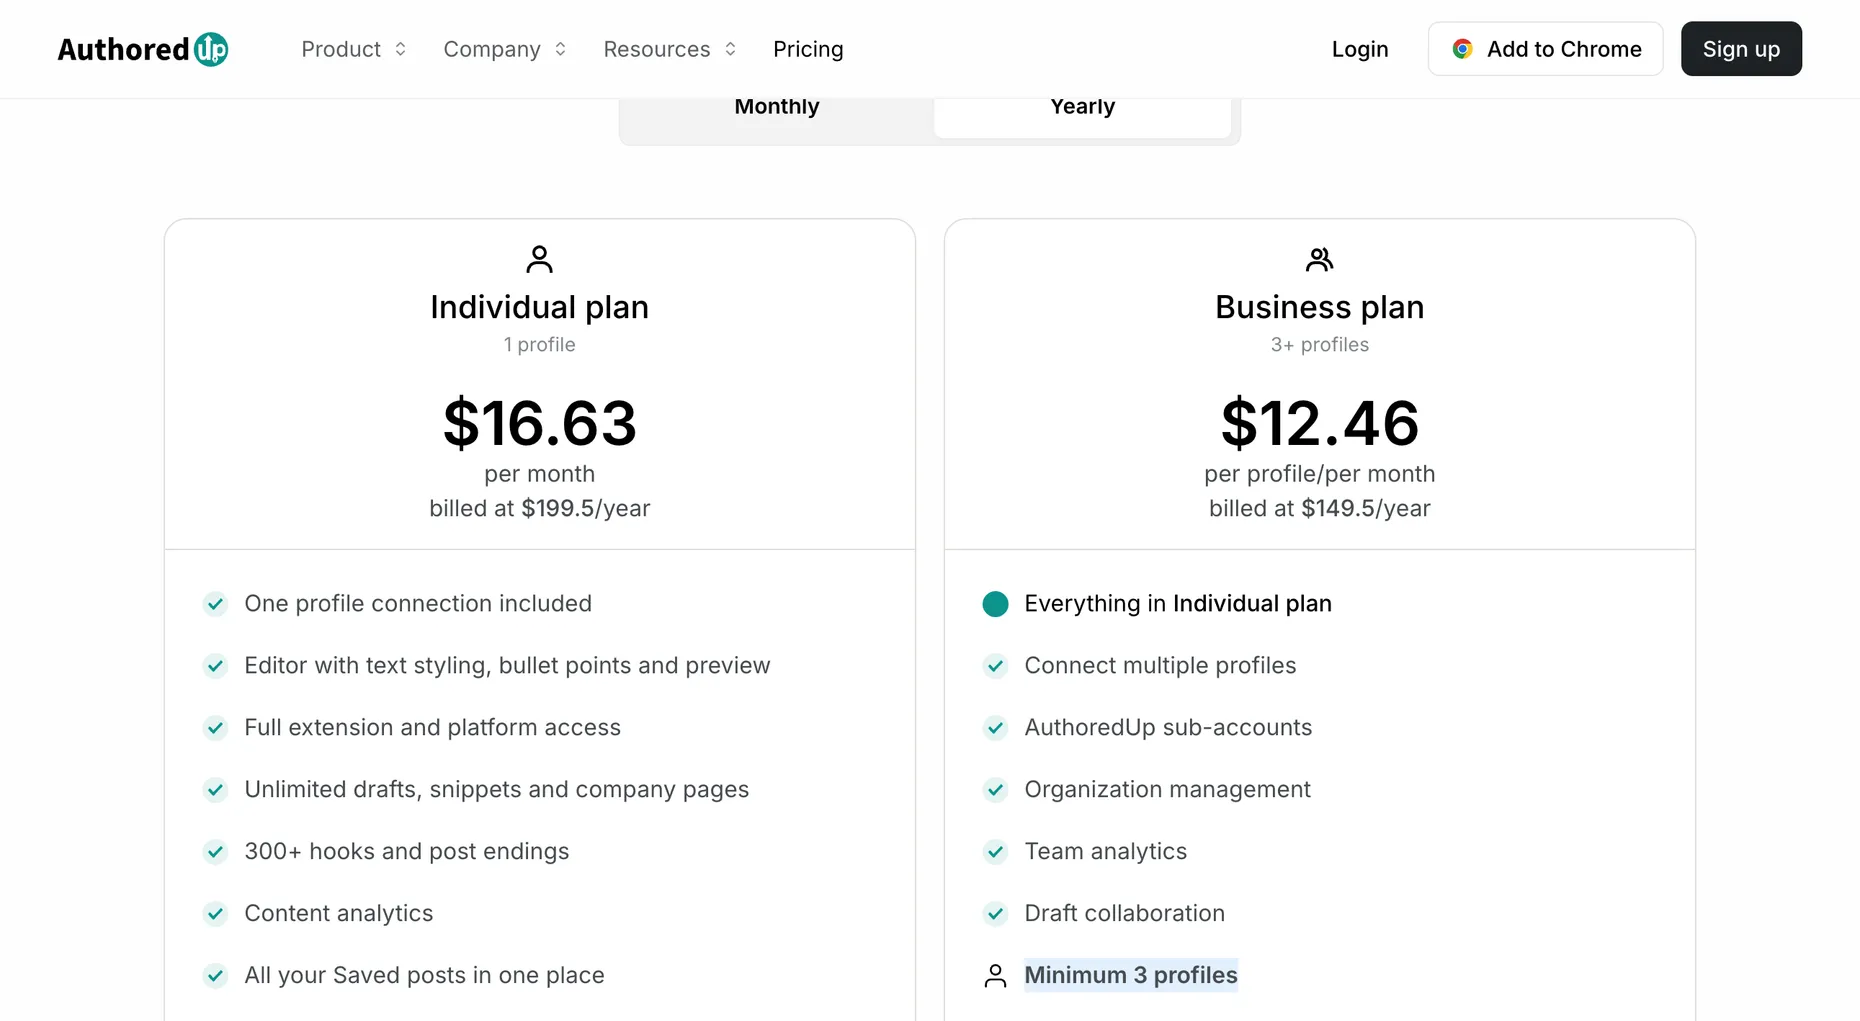Click Organization management feature text
Screen dimensions: 1860x1021
(1167, 790)
